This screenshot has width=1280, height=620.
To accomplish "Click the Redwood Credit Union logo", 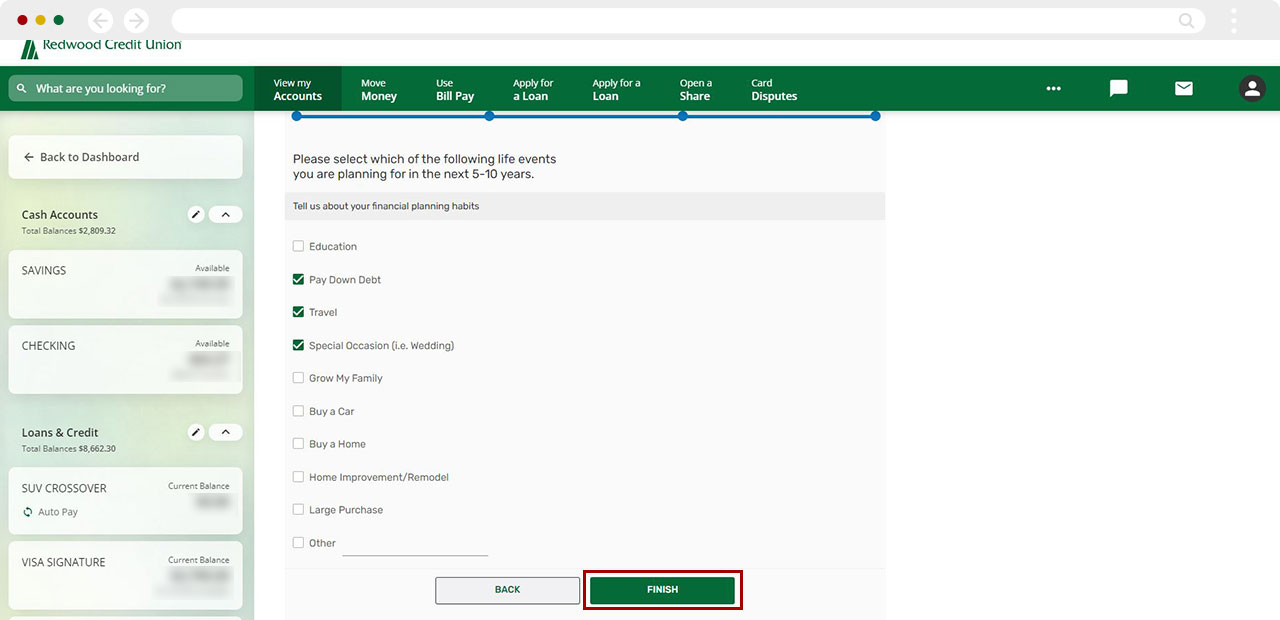I will click(x=101, y=48).
